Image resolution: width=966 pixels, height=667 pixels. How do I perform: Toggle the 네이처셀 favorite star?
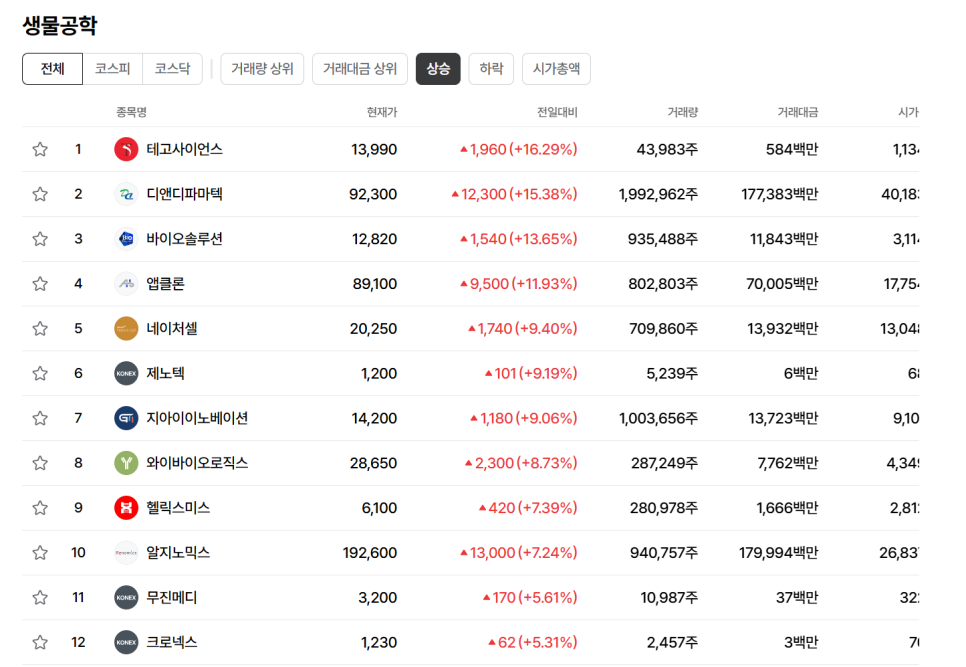pyautogui.click(x=40, y=328)
